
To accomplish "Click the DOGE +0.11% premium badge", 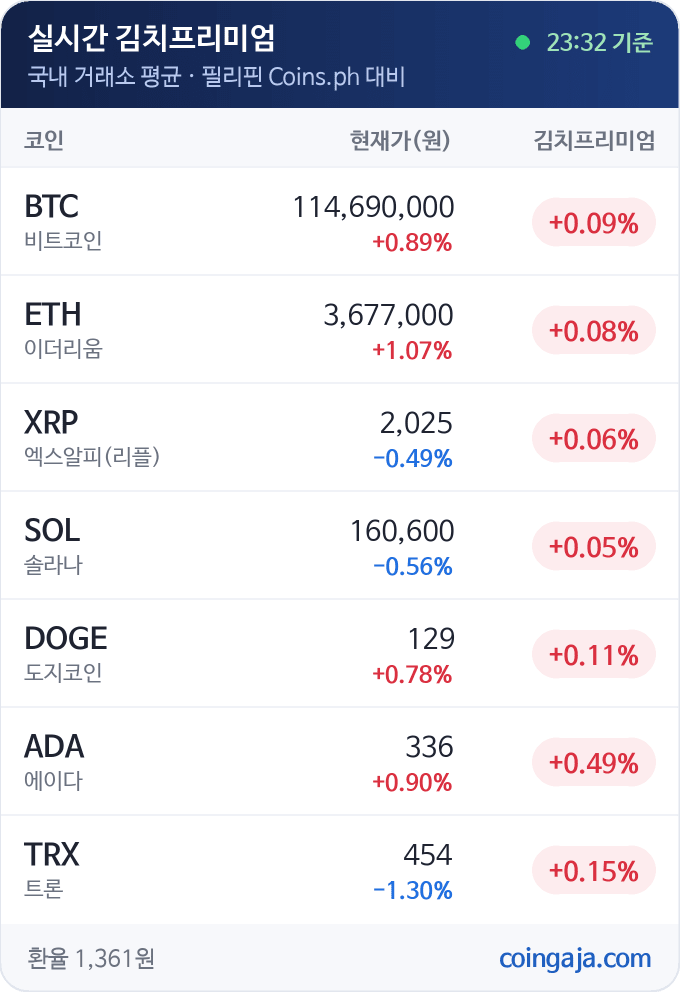I will 593,654.
